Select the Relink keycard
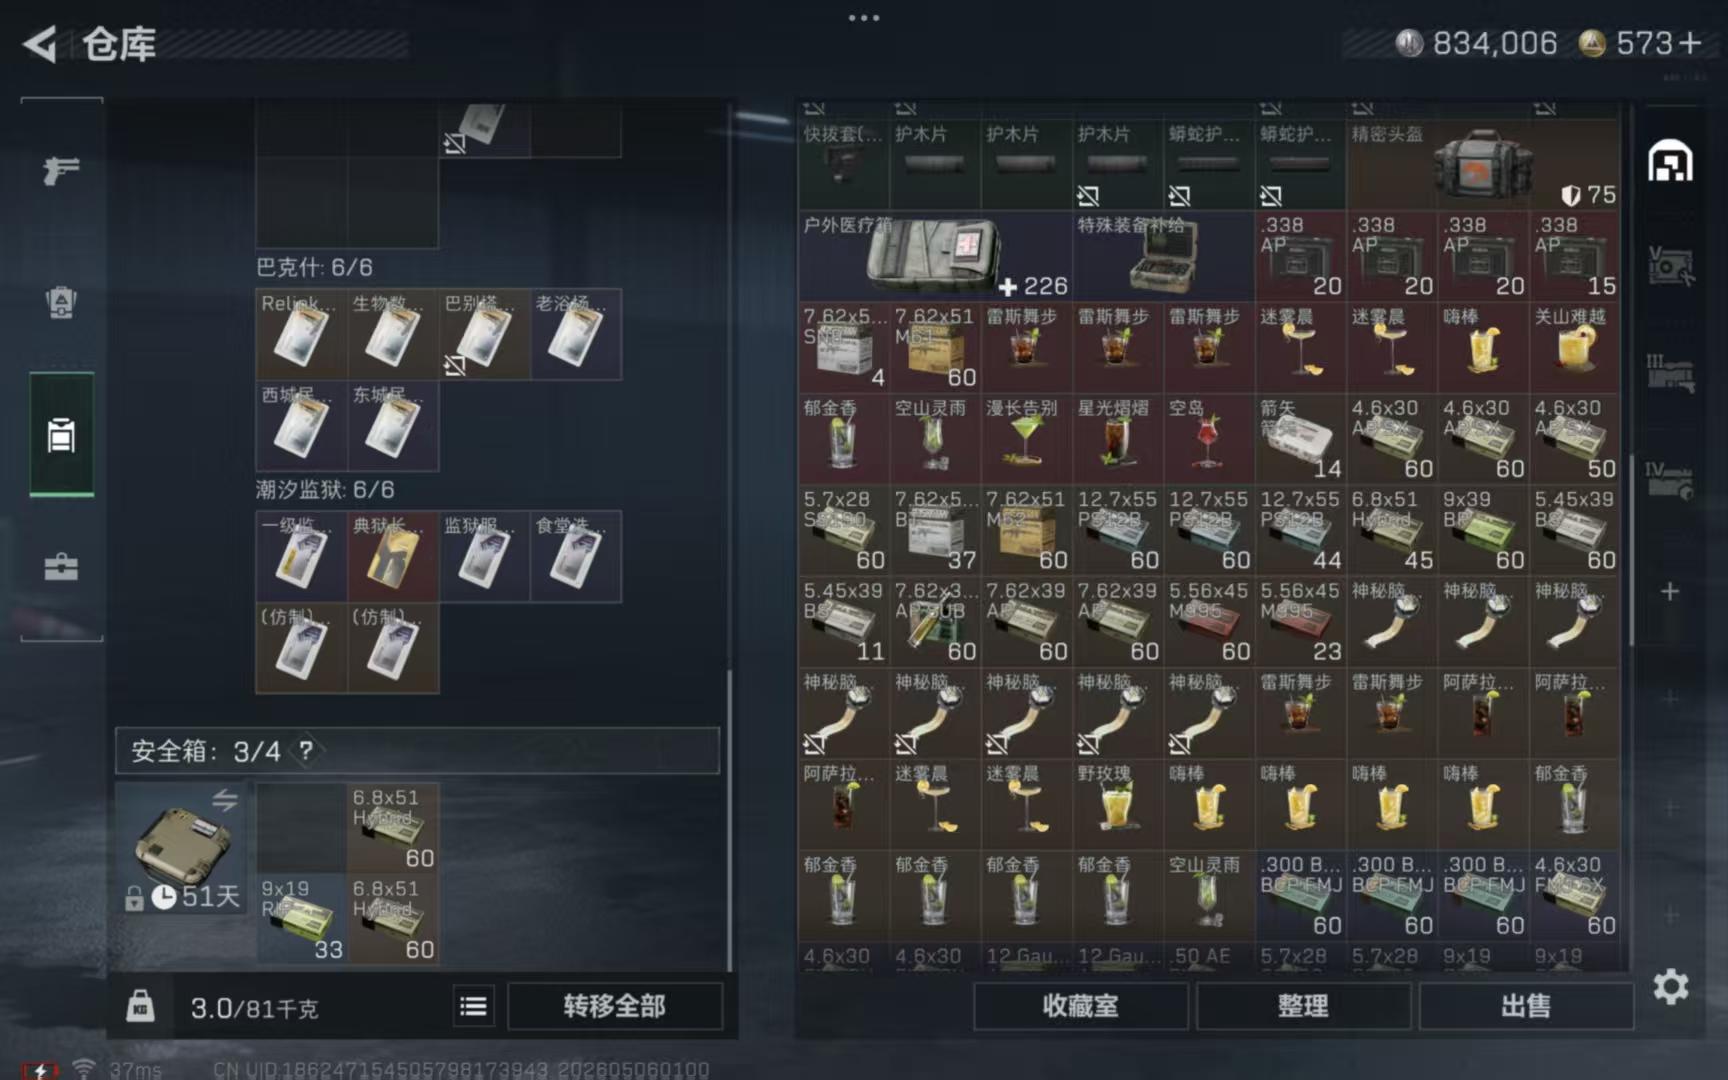This screenshot has width=1728, height=1080. click(301, 334)
